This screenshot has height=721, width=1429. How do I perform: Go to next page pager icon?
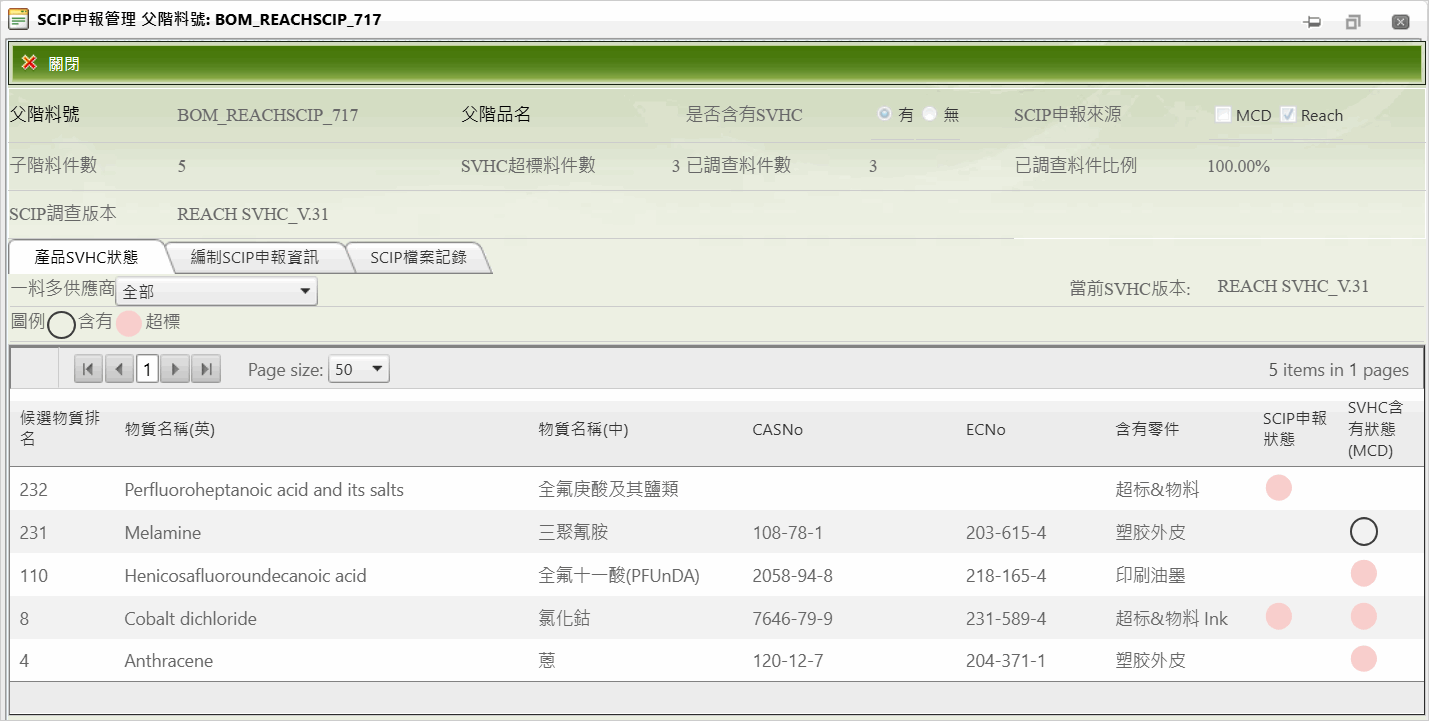pyautogui.click(x=176, y=369)
